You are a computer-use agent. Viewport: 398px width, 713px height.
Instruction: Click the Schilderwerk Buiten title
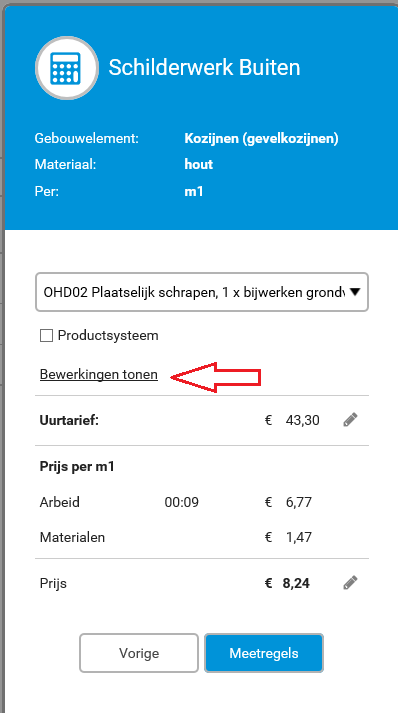204,68
